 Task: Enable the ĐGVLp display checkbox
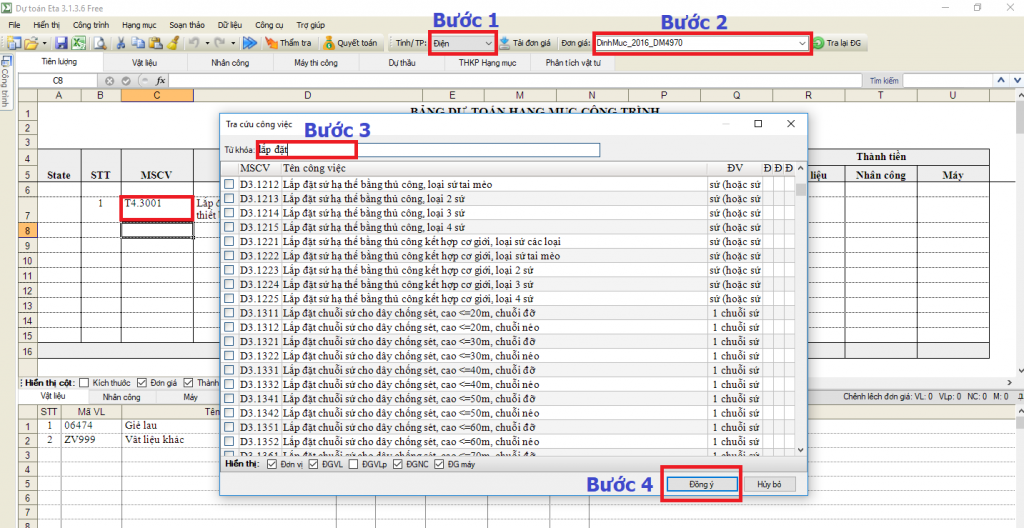(354, 464)
